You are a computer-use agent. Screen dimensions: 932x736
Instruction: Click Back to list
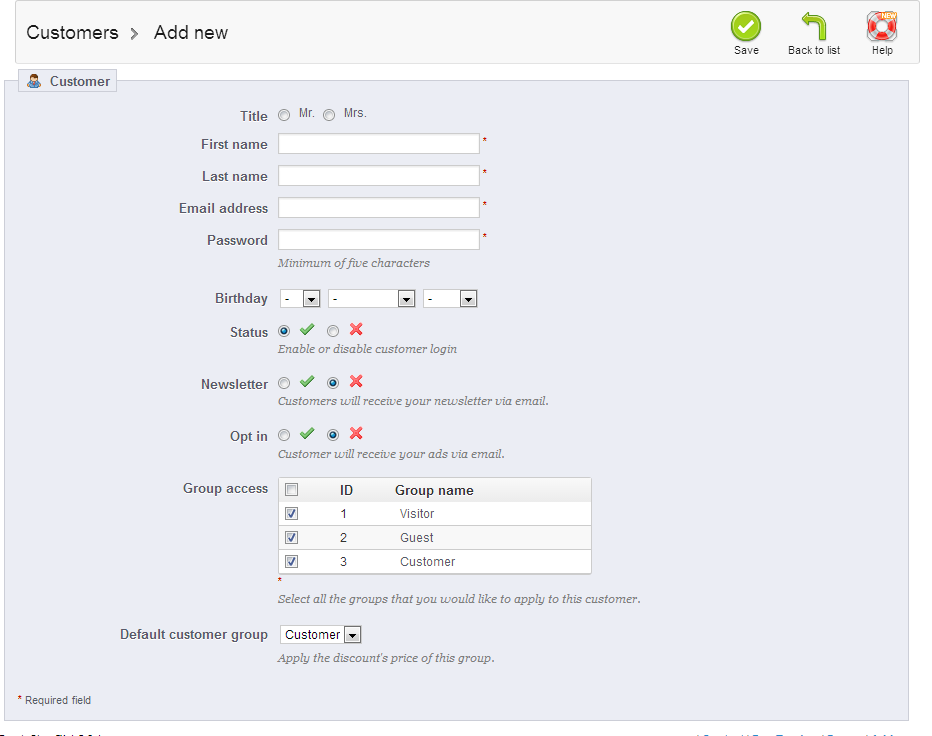pyautogui.click(x=812, y=27)
